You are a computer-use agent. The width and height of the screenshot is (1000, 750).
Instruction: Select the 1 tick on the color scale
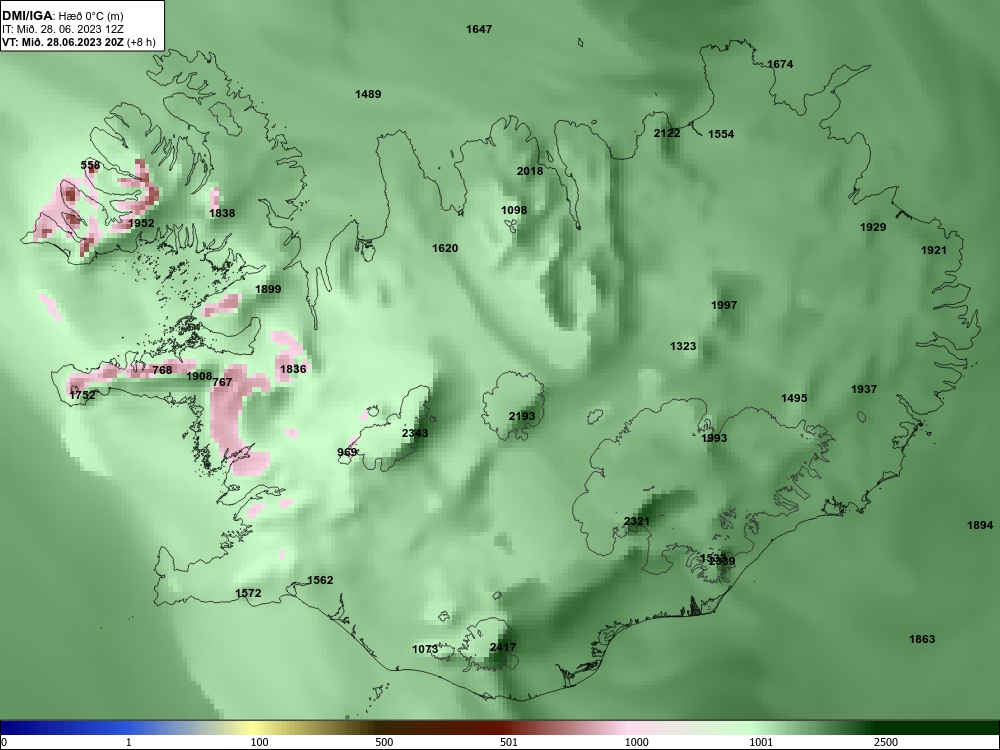129,743
